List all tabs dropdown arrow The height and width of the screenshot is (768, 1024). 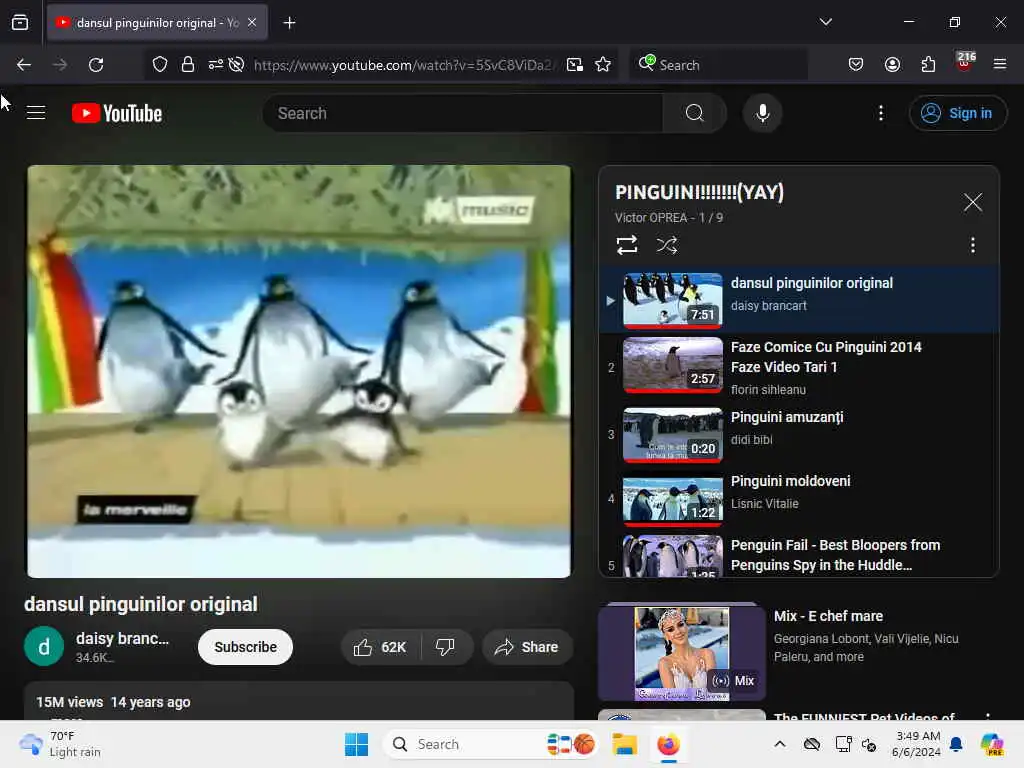(x=825, y=22)
